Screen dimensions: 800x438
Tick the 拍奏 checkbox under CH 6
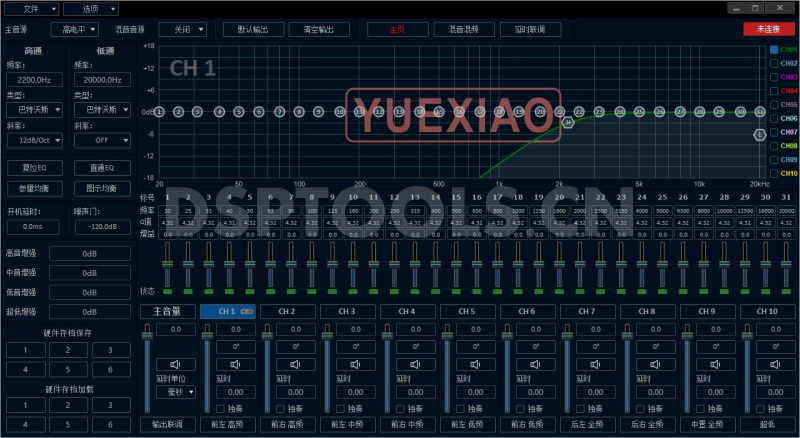click(520, 408)
